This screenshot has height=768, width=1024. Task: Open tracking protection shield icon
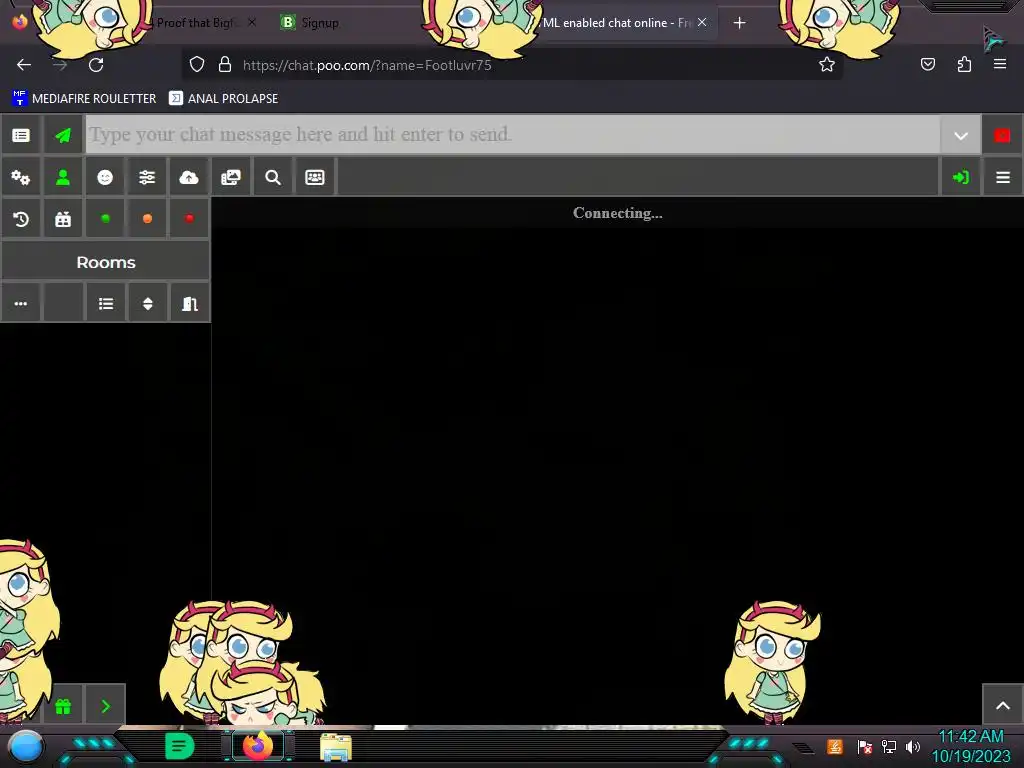tap(197, 65)
